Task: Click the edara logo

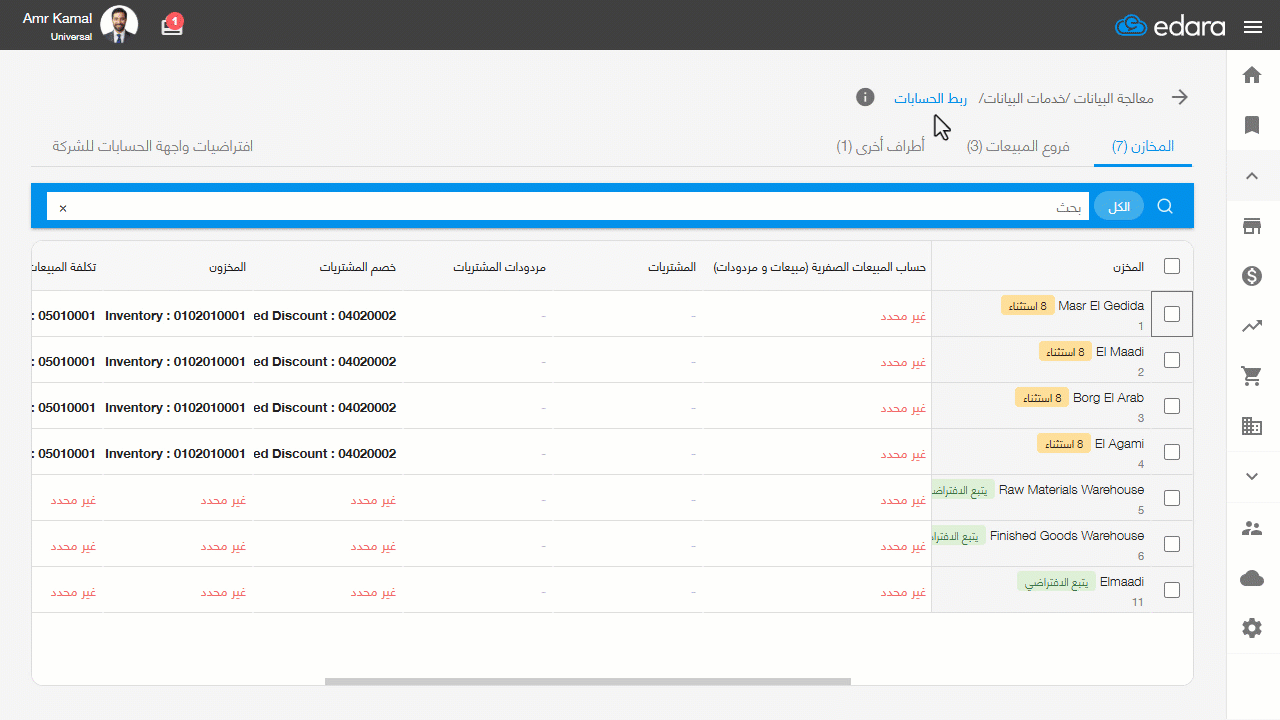Action: pyautogui.click(x=1170, y=26)
